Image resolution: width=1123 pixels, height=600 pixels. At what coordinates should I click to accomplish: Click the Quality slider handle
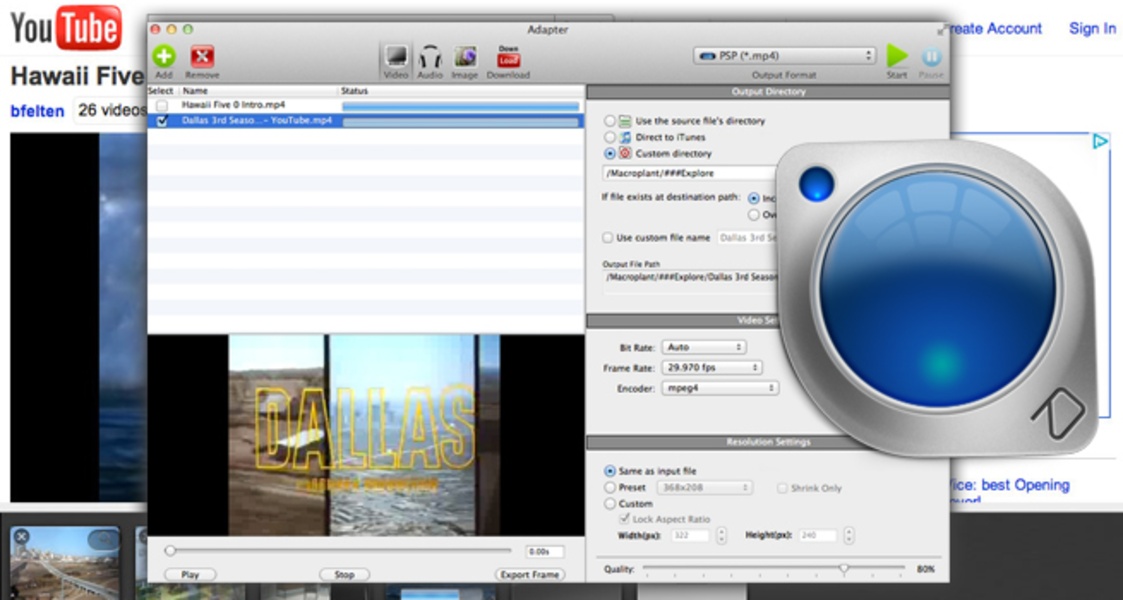pos(844,568)
